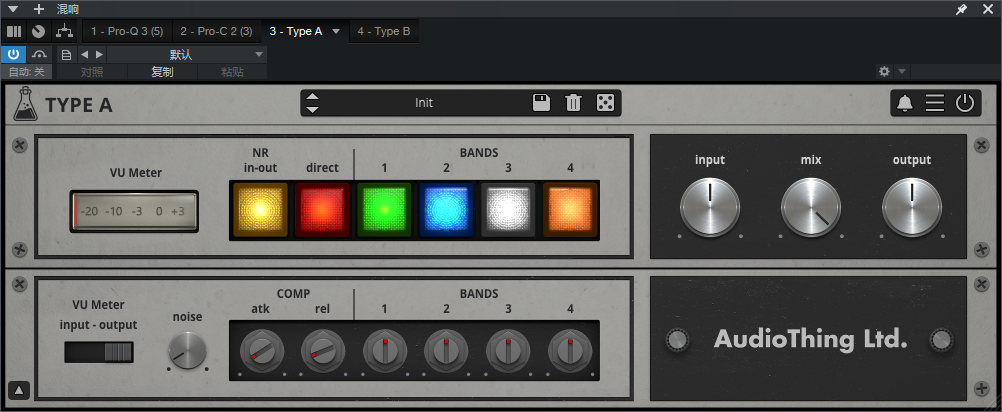Click the mix knob
1002x412 pixels.
click(x=811, y=208)
